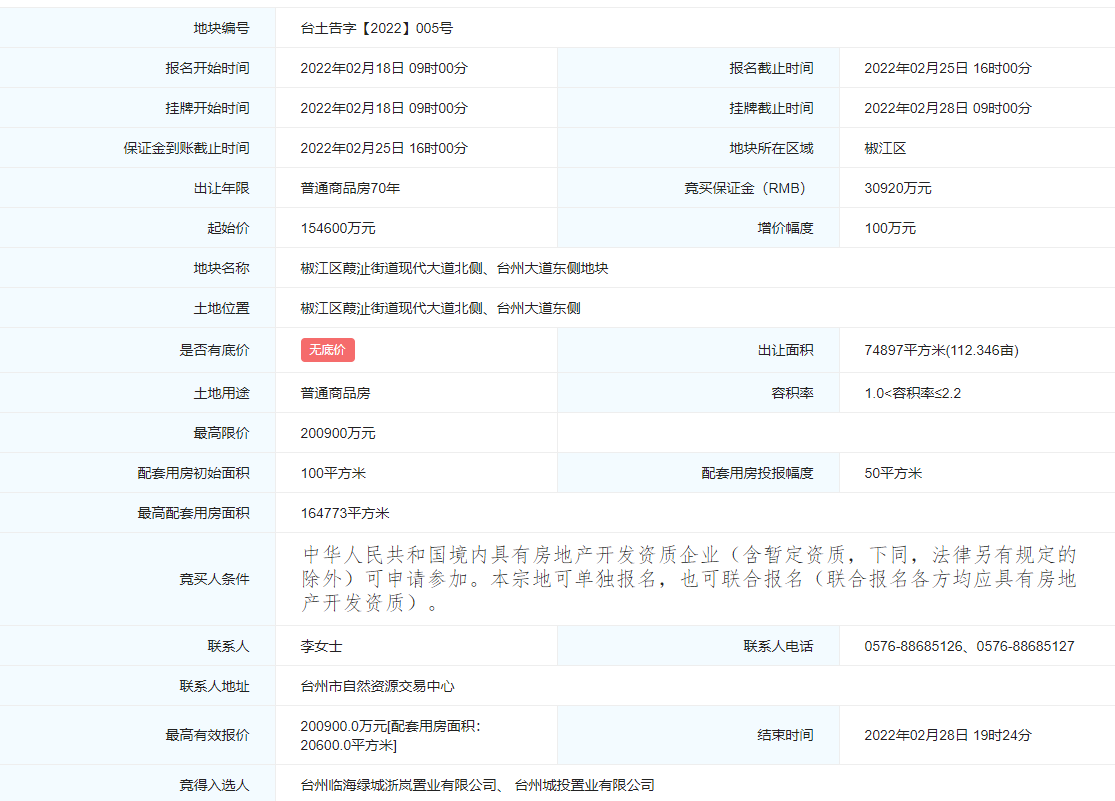Click winning bidders company names

(477, 785)
